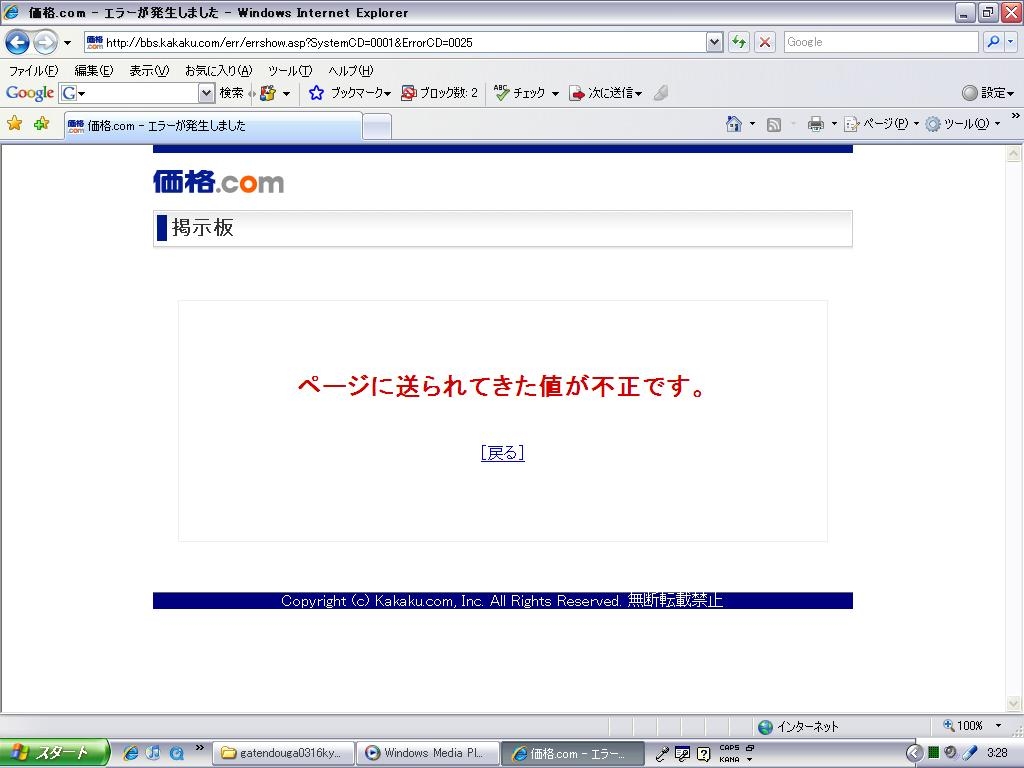
Task: Click the 検索 button on Google Toolbar
Action: pos(231,93)
